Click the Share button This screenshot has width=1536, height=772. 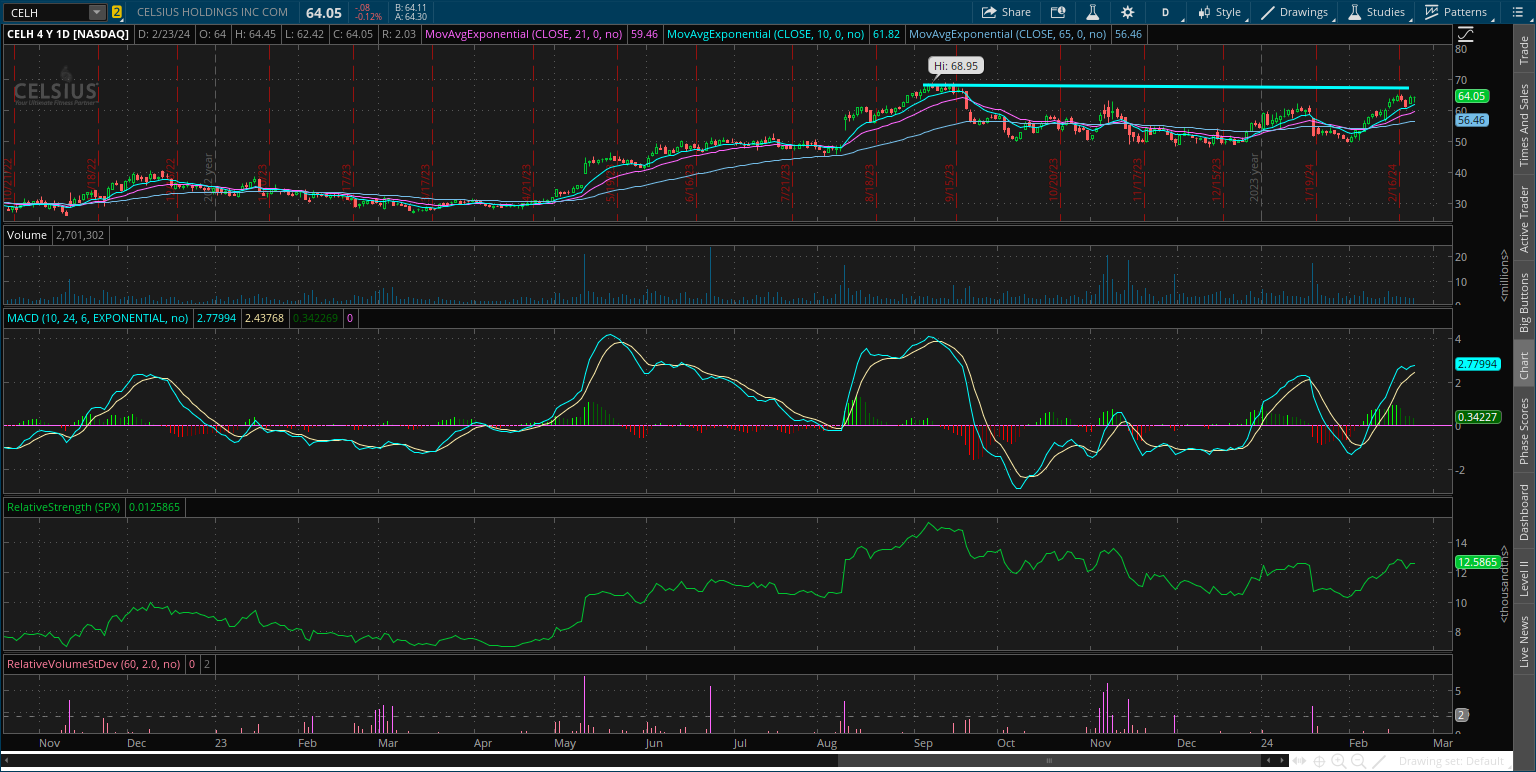1006,12
